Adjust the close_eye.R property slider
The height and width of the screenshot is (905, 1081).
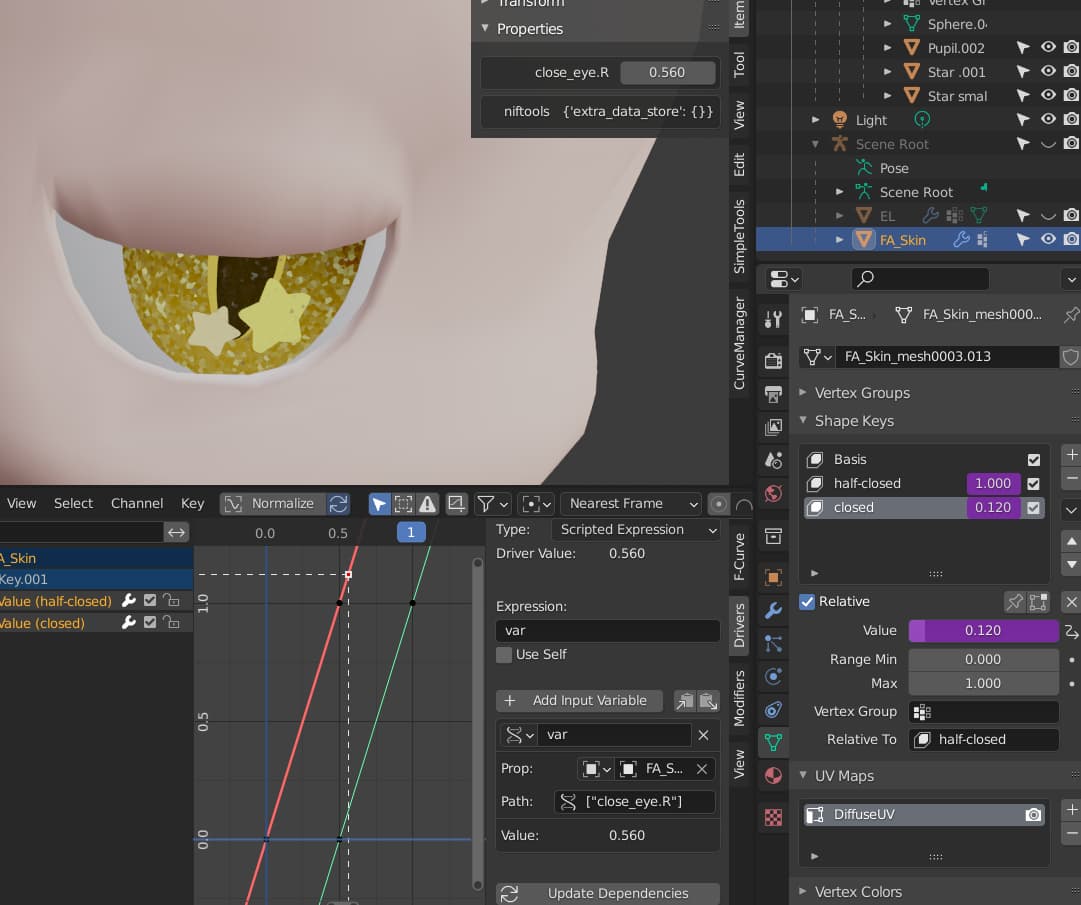tap(667, 72)
